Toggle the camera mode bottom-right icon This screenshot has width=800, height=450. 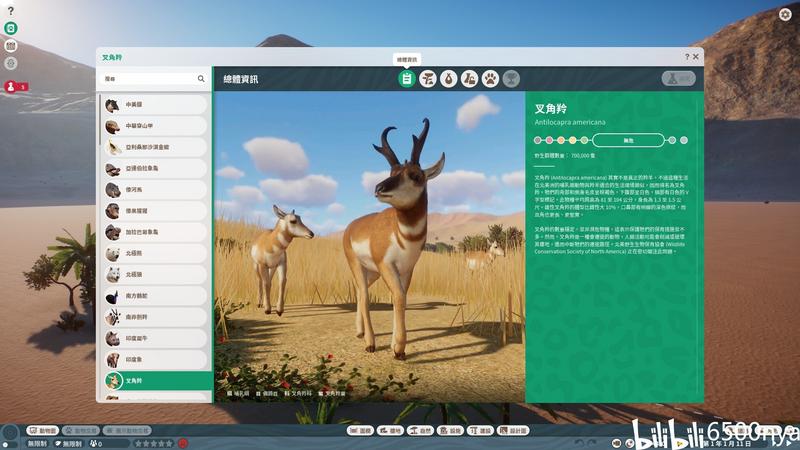(617, 443)
